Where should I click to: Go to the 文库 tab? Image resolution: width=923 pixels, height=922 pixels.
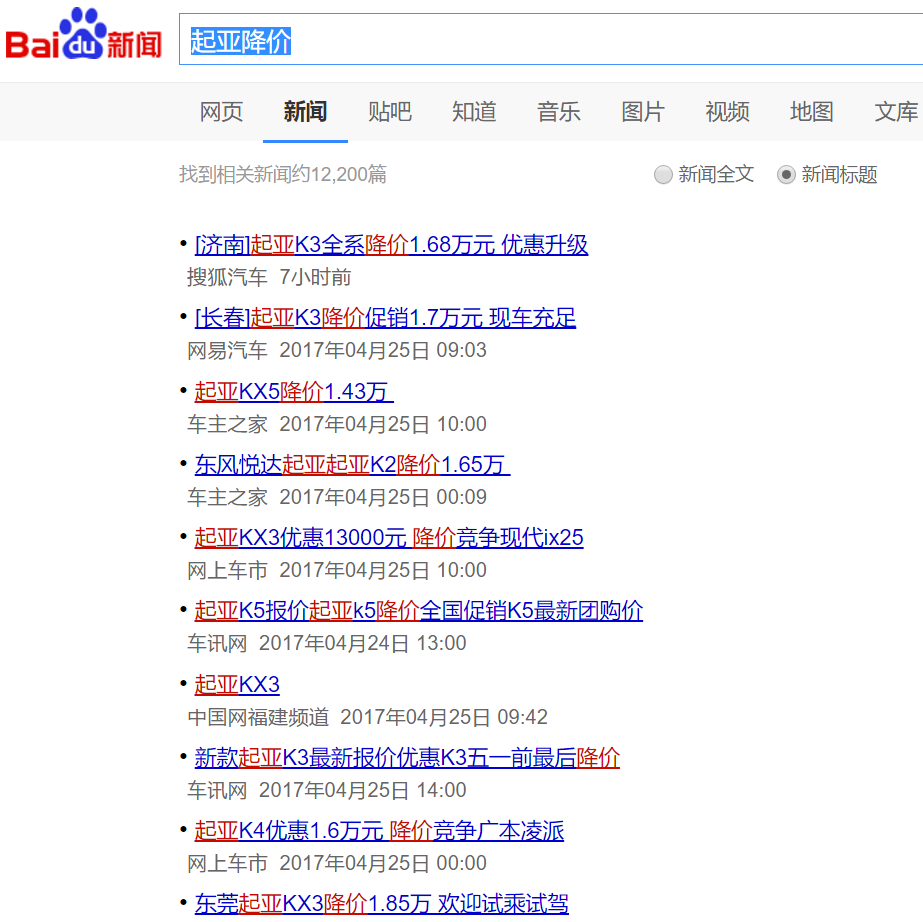pyautogui.click(x=895, y=112)
